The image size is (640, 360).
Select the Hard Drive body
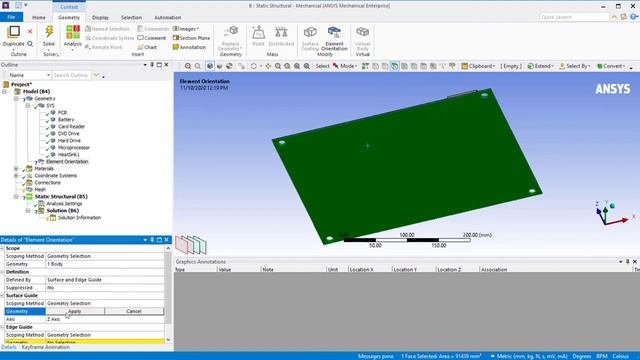(69, 140)
